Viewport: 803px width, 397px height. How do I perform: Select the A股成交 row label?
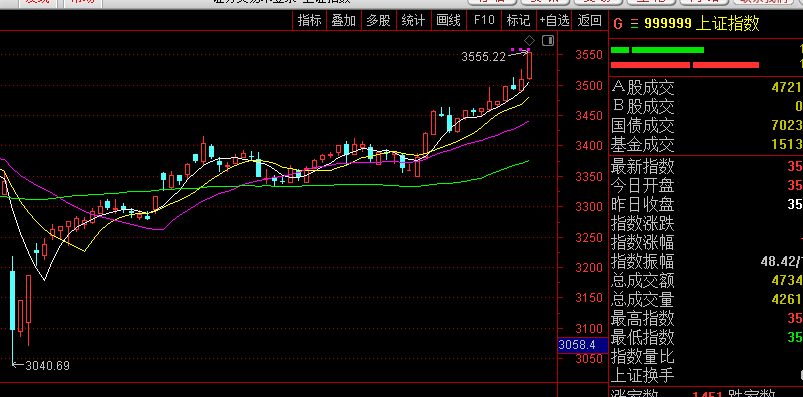(643, 88)
